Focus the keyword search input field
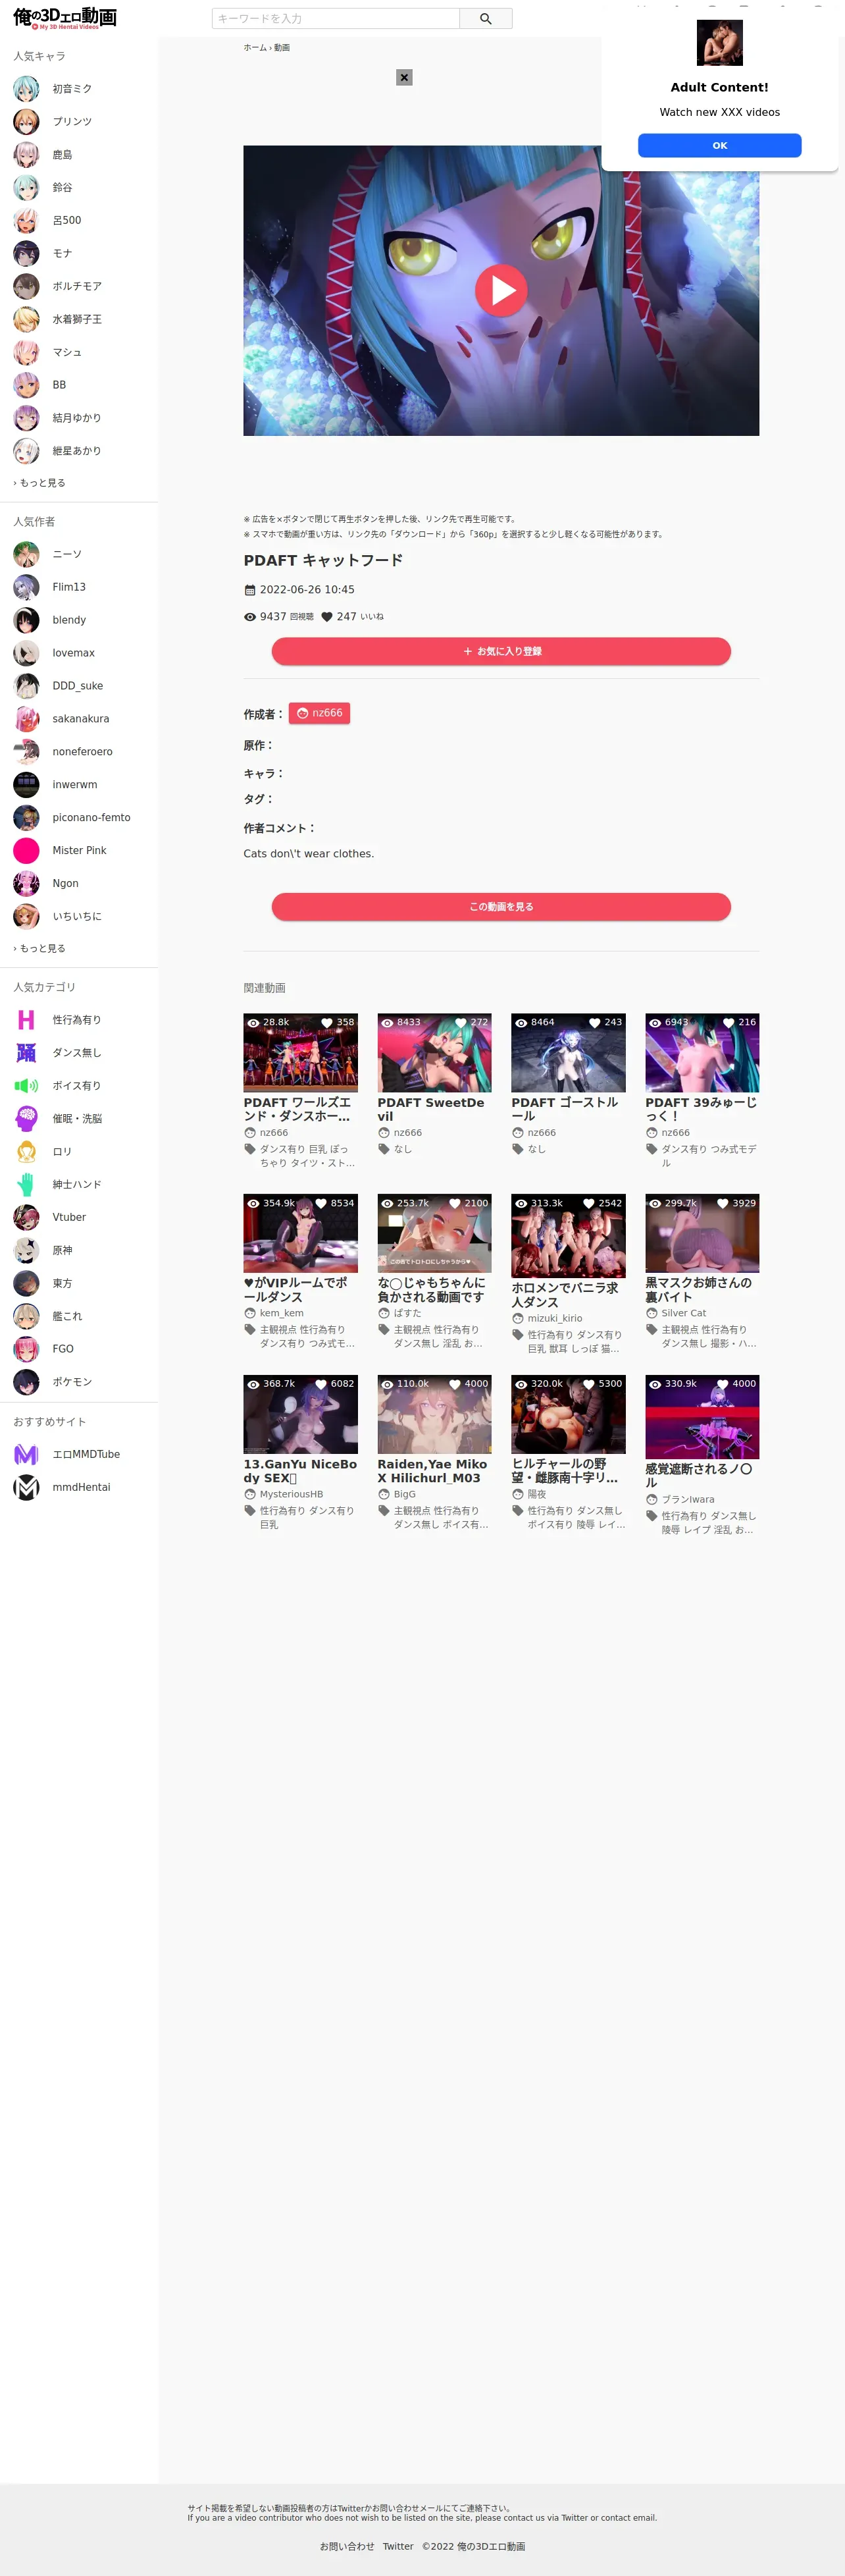This screenshot has width=845, height=2576. tap(335, 18)
